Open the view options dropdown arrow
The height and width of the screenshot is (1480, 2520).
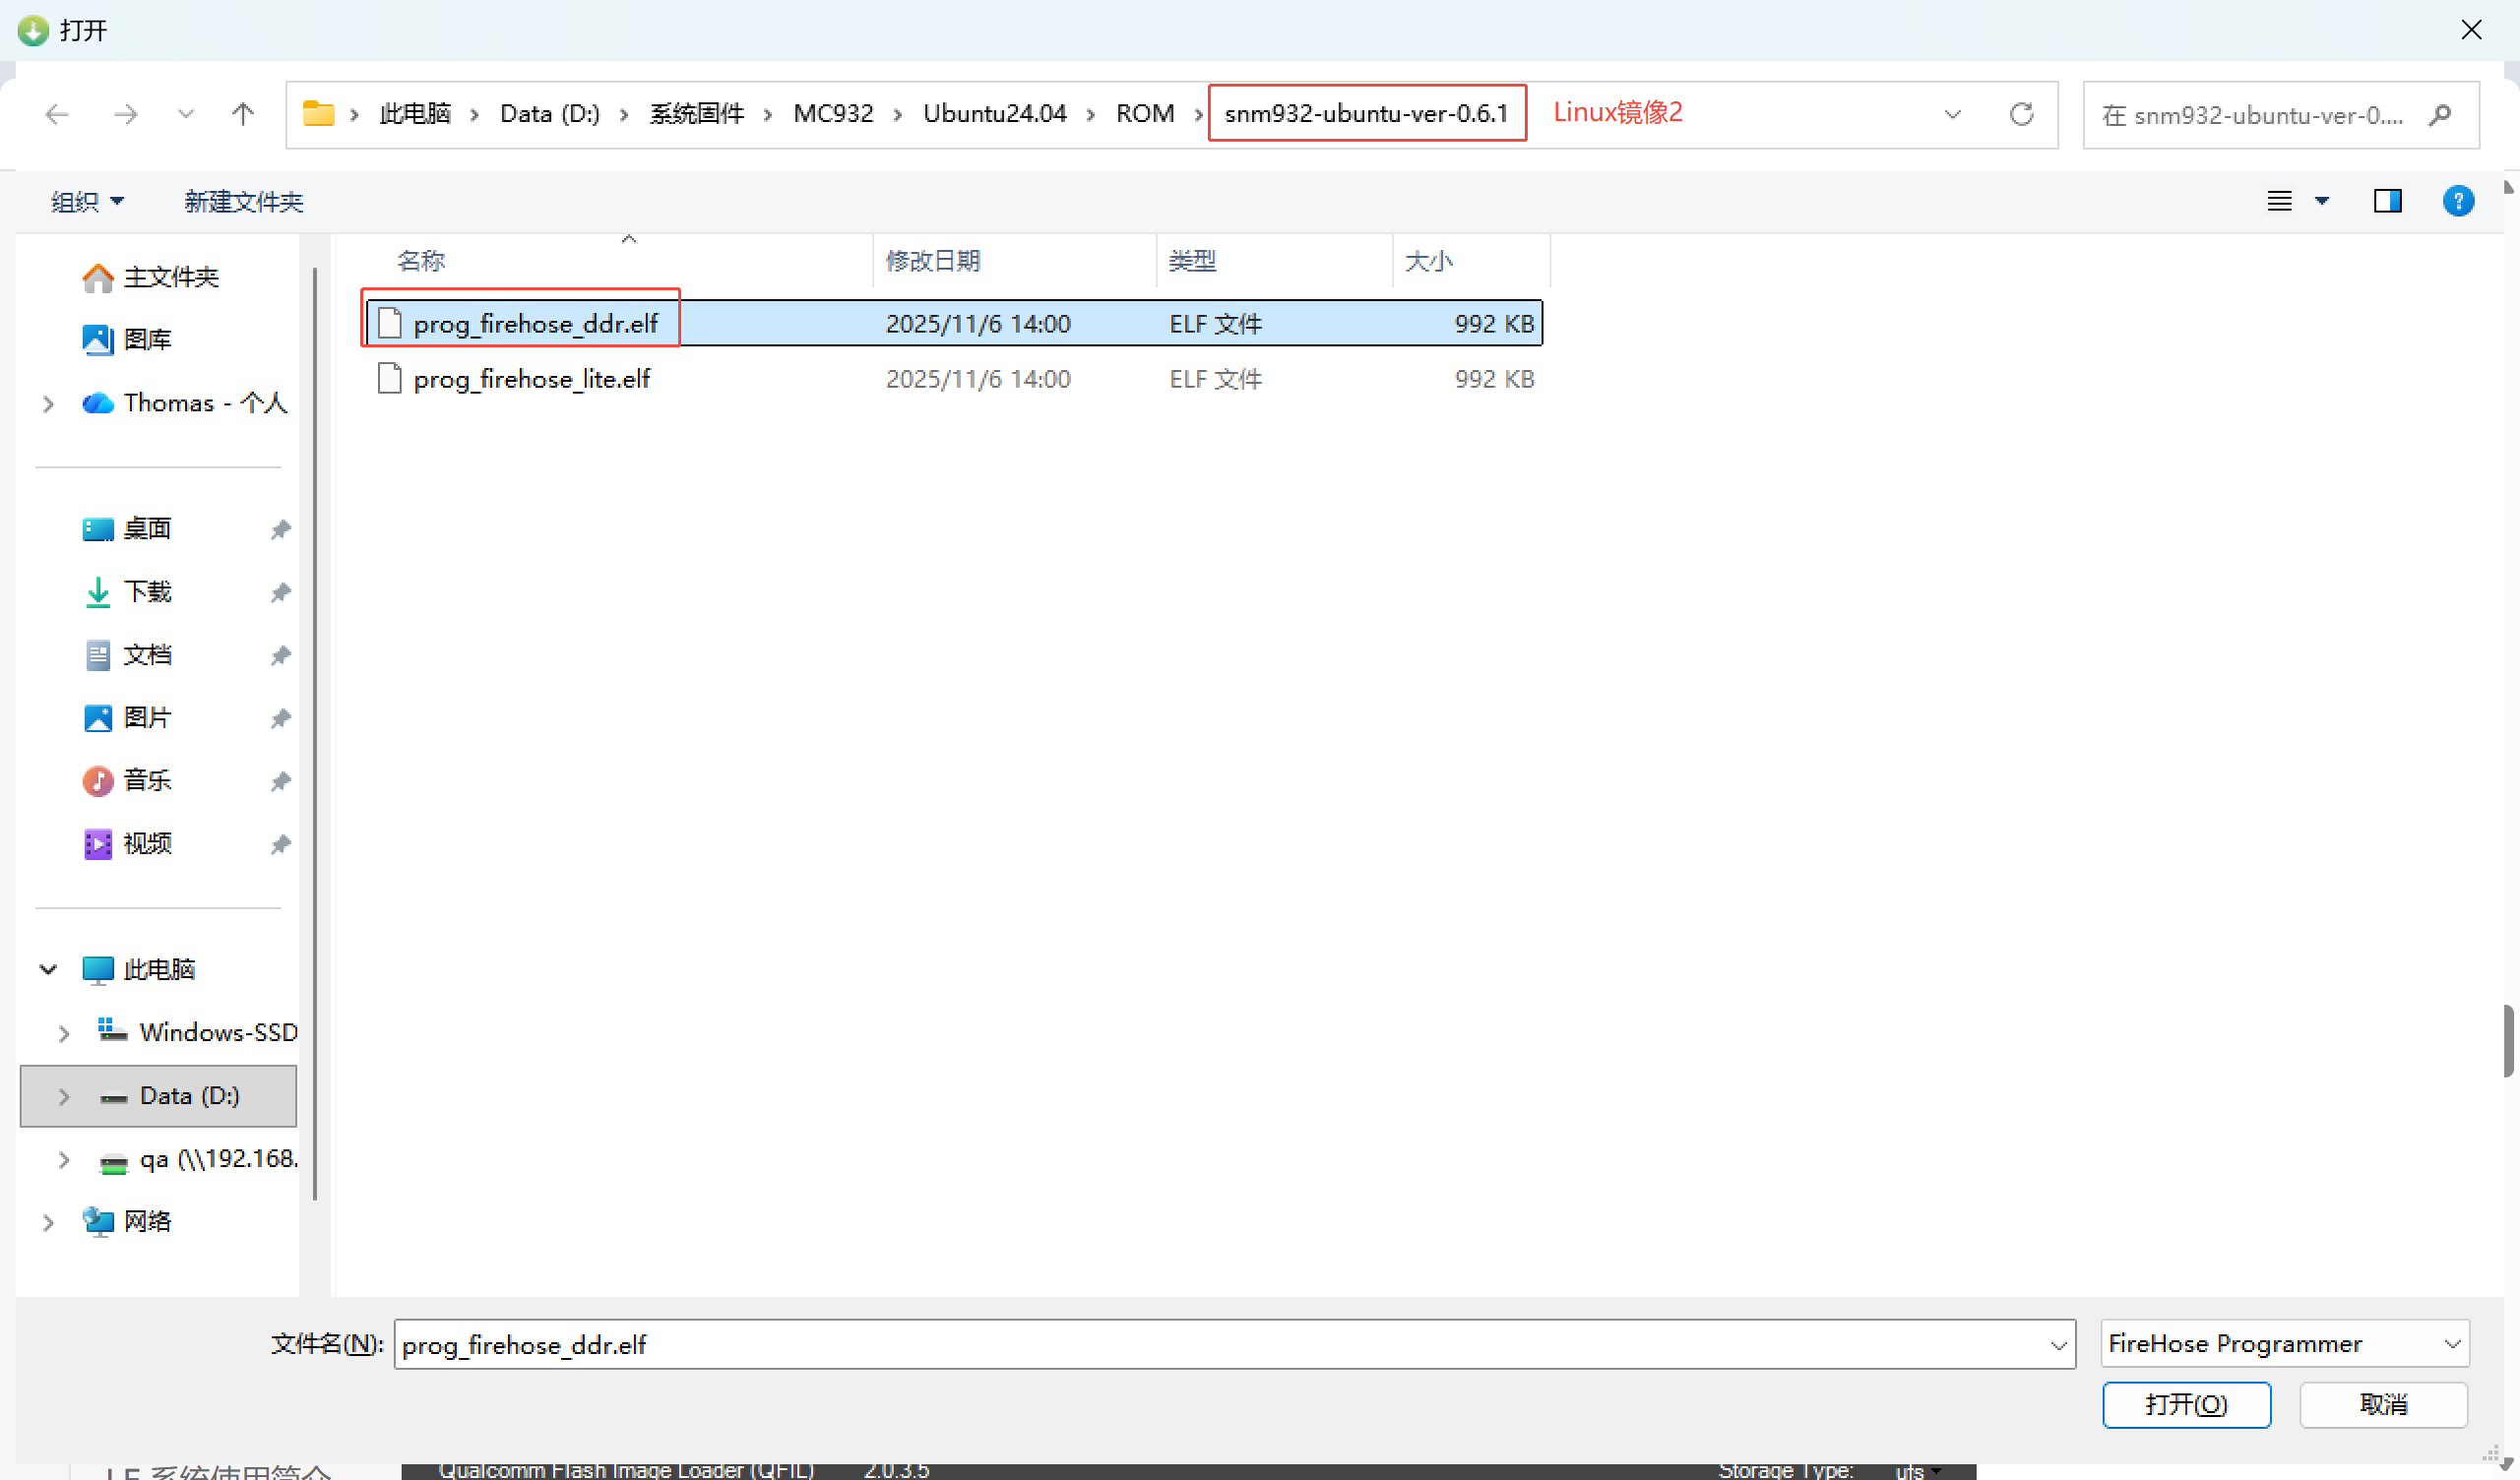[x=2322, y=201]
